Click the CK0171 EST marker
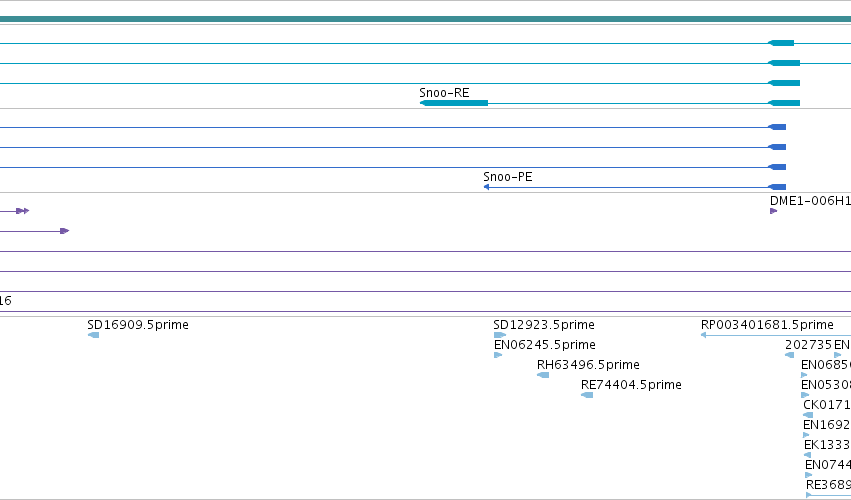The image size is (851, 500). tap(808, 415)
